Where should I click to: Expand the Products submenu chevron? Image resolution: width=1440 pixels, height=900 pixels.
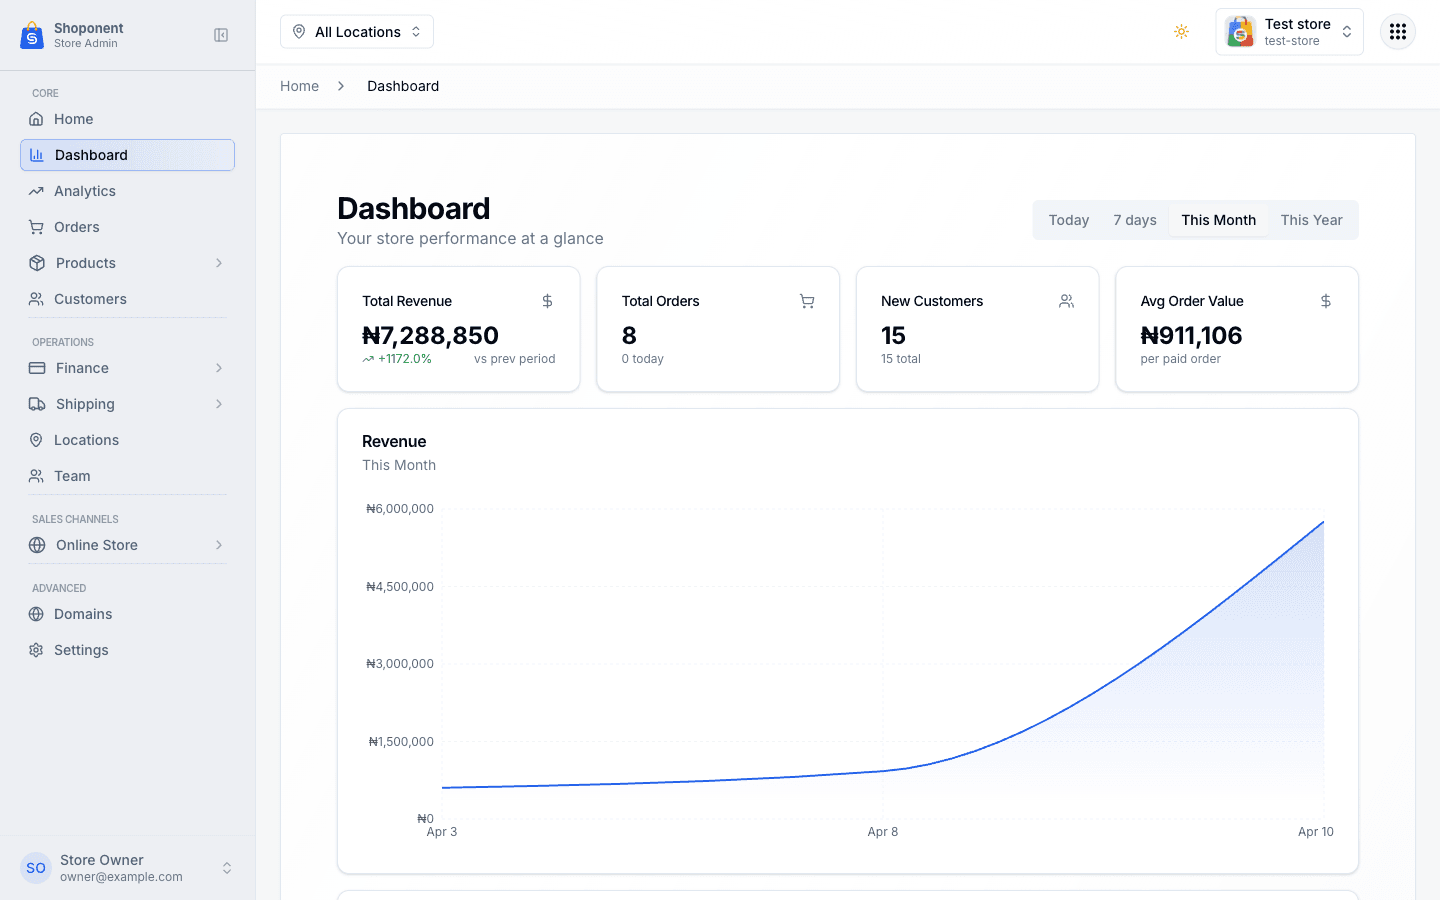pyautogui.click(x=219, y=263)
